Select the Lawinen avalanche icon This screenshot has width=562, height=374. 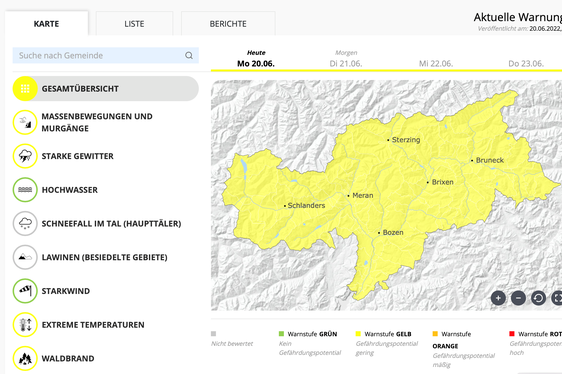click(x=25, y=257)
